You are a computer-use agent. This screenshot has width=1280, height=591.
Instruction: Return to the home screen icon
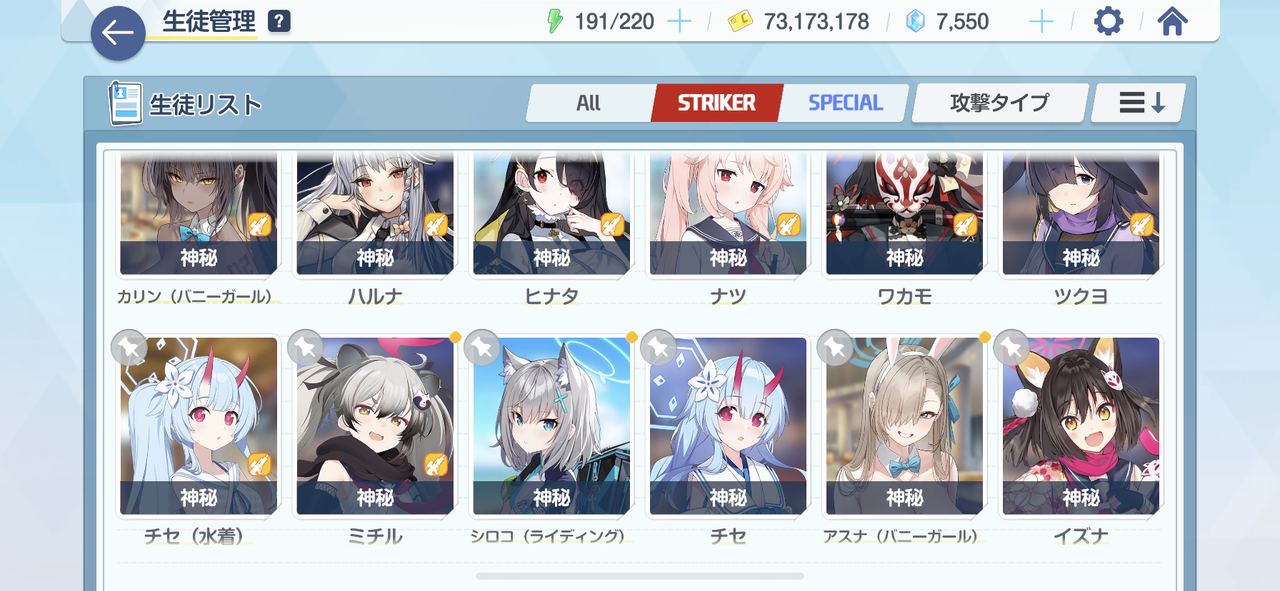[1172, 21]
